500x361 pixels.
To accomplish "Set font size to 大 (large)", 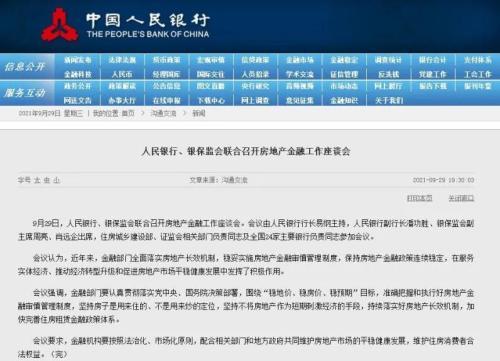I will pos(37,180).
